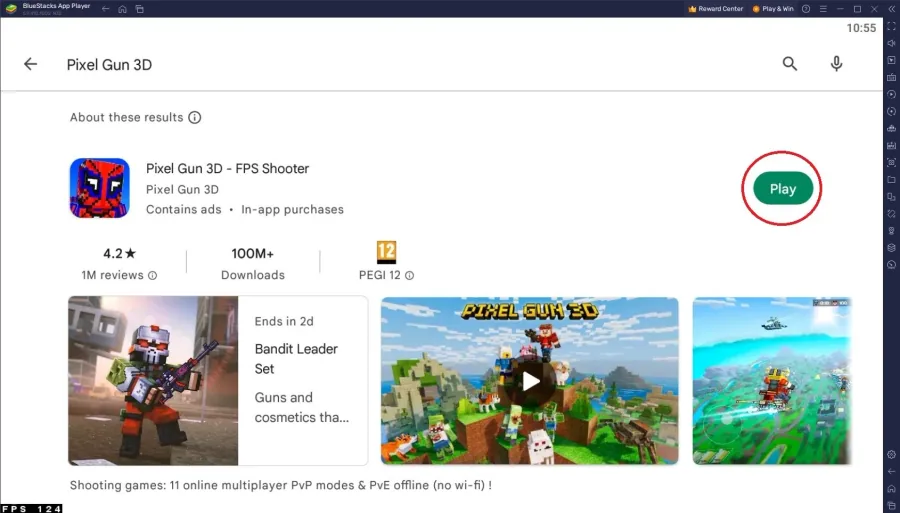This screenshot has height=513, width=900.
Task: Click the 1M reviews label
Action: click(x=112, y=275)
